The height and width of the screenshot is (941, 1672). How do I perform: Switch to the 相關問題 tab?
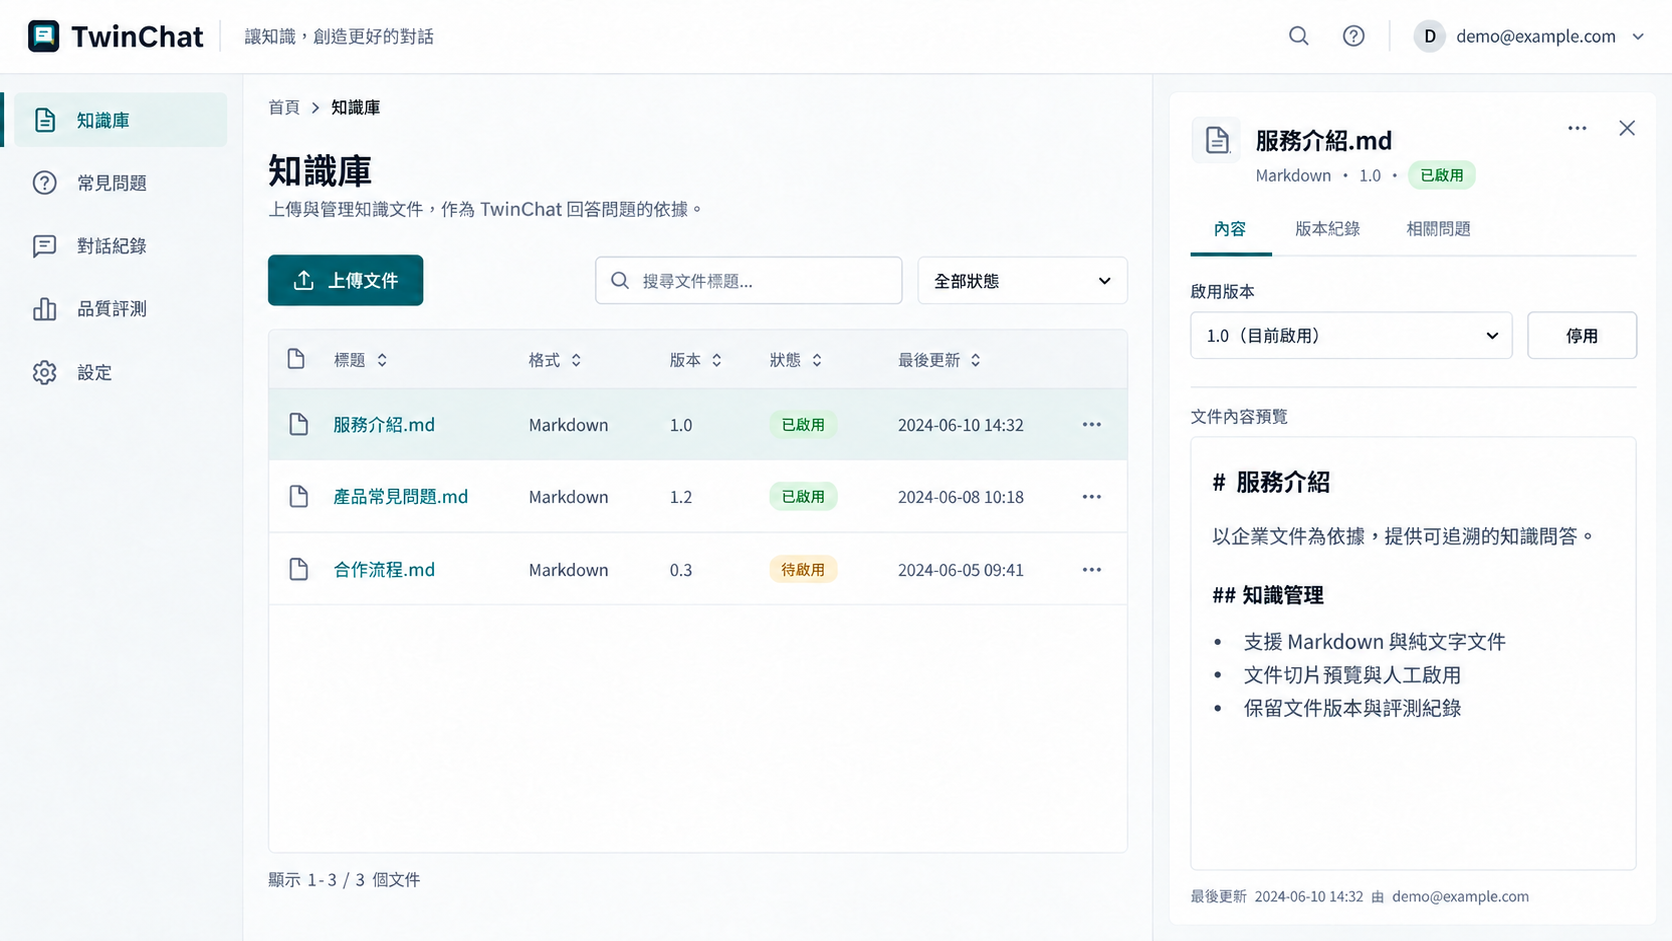pyautogui.click(x=1438, y=229)
